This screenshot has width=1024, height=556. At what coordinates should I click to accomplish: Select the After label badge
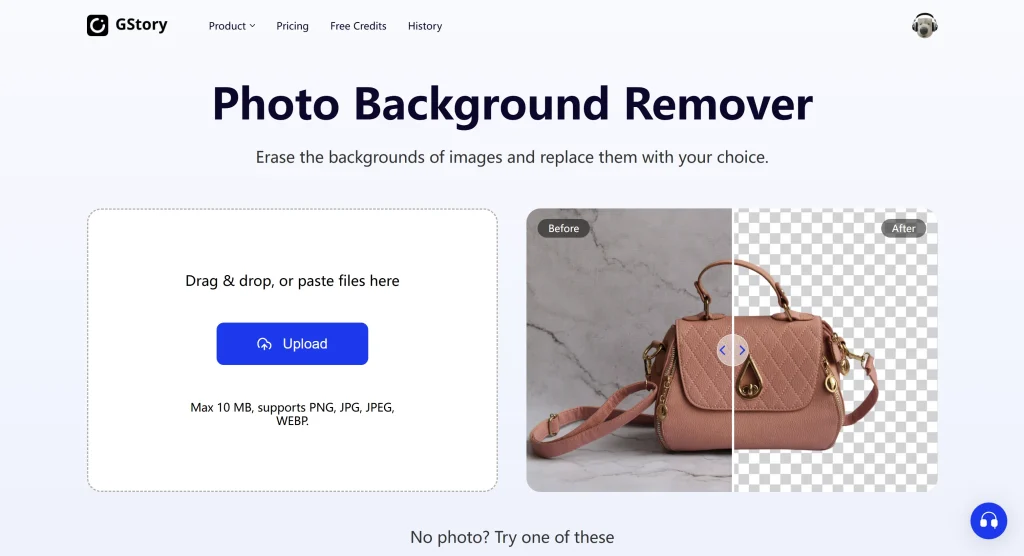(903, 228)
